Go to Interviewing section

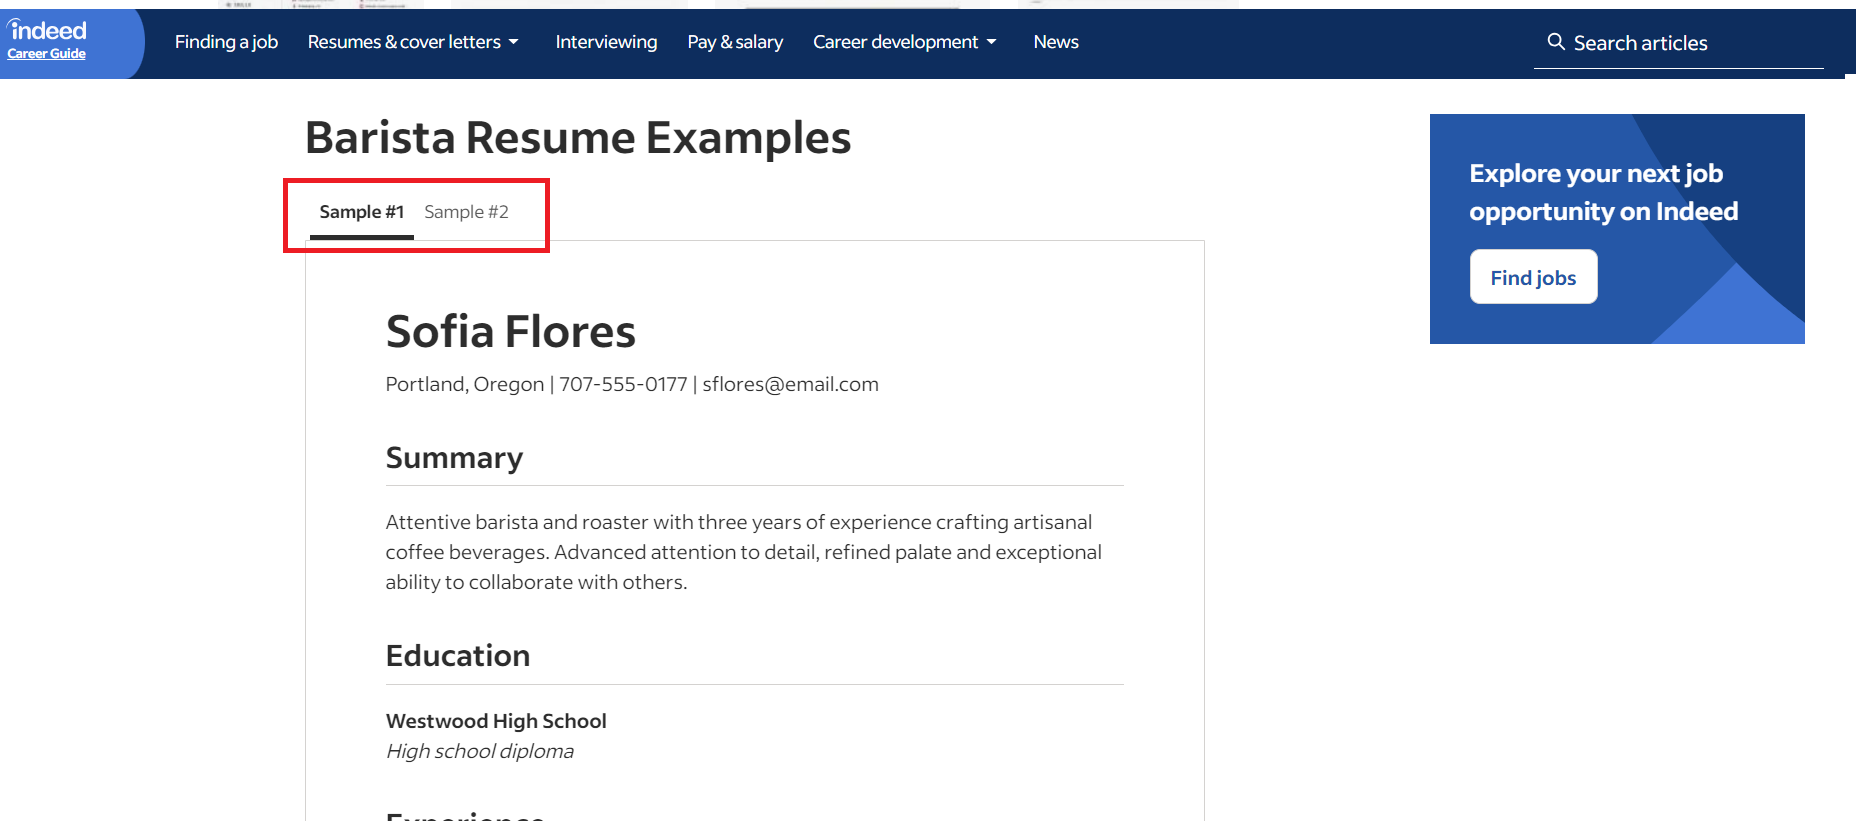606,42
